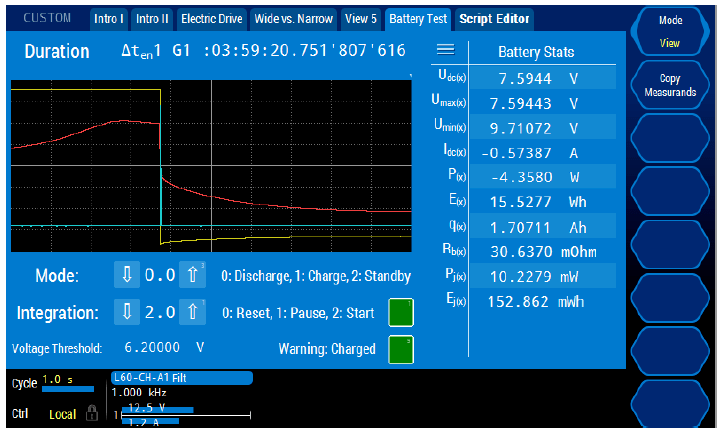
Task: Decrease the Mode value with down arrow
Action: (x=126, y=276)
